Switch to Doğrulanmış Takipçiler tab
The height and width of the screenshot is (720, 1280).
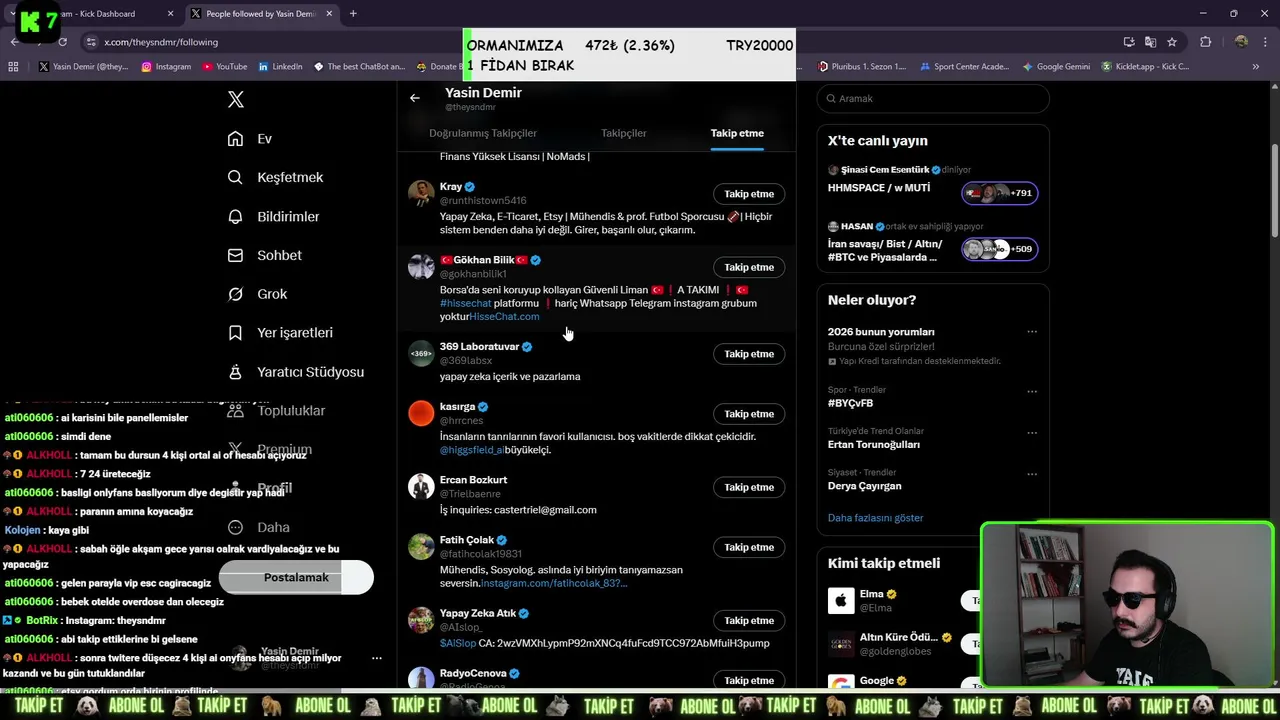[x=483, y=133]
